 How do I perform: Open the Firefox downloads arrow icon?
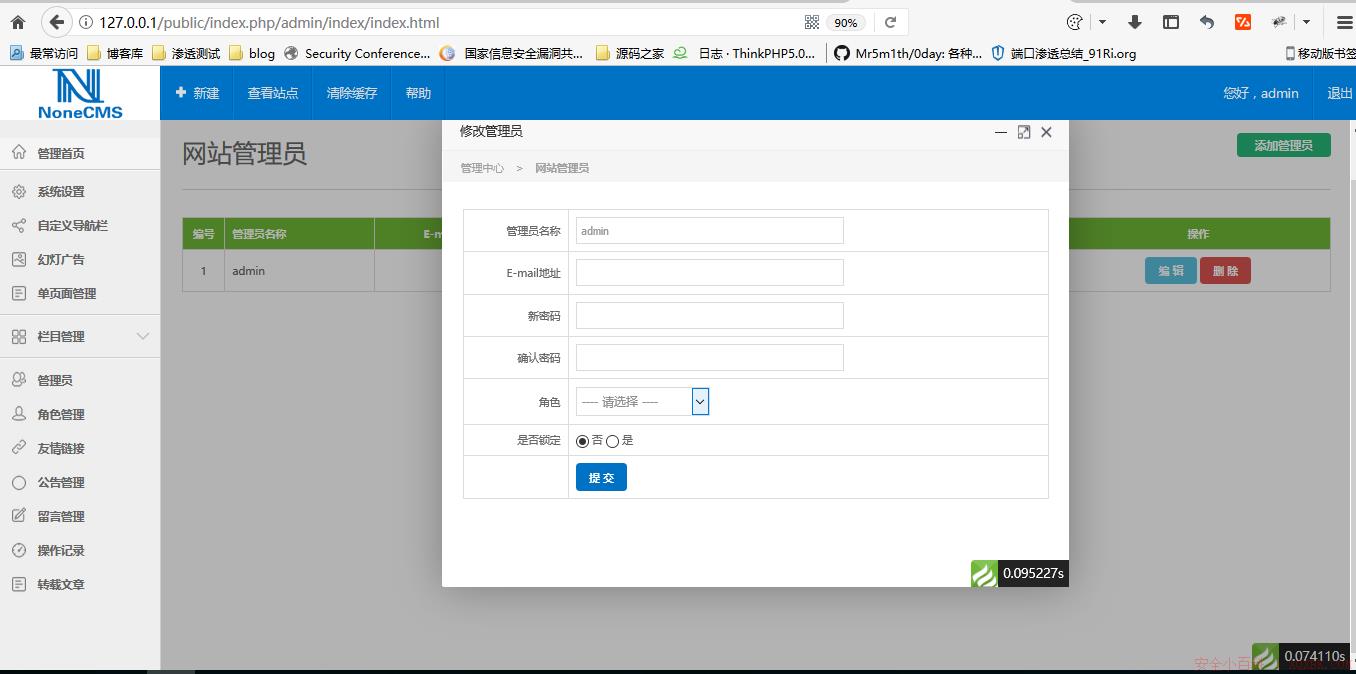(1134, 22)
